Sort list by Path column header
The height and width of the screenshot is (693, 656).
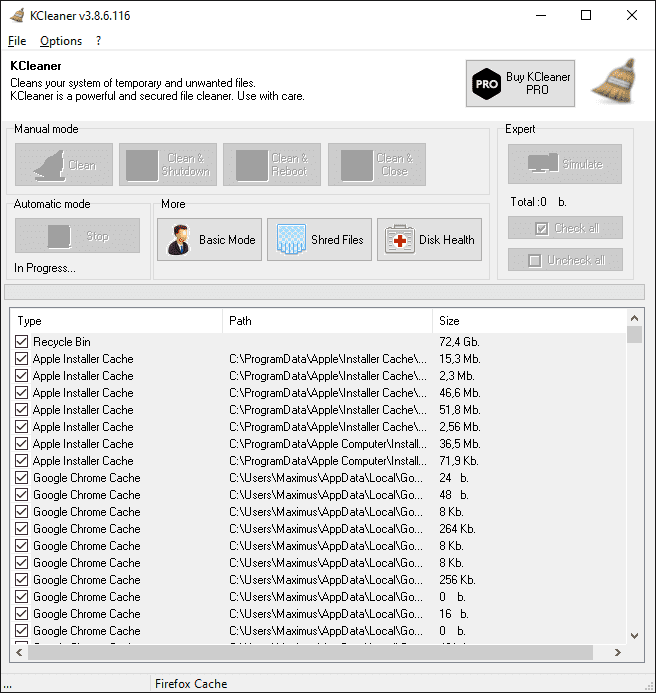click(327, 321)
